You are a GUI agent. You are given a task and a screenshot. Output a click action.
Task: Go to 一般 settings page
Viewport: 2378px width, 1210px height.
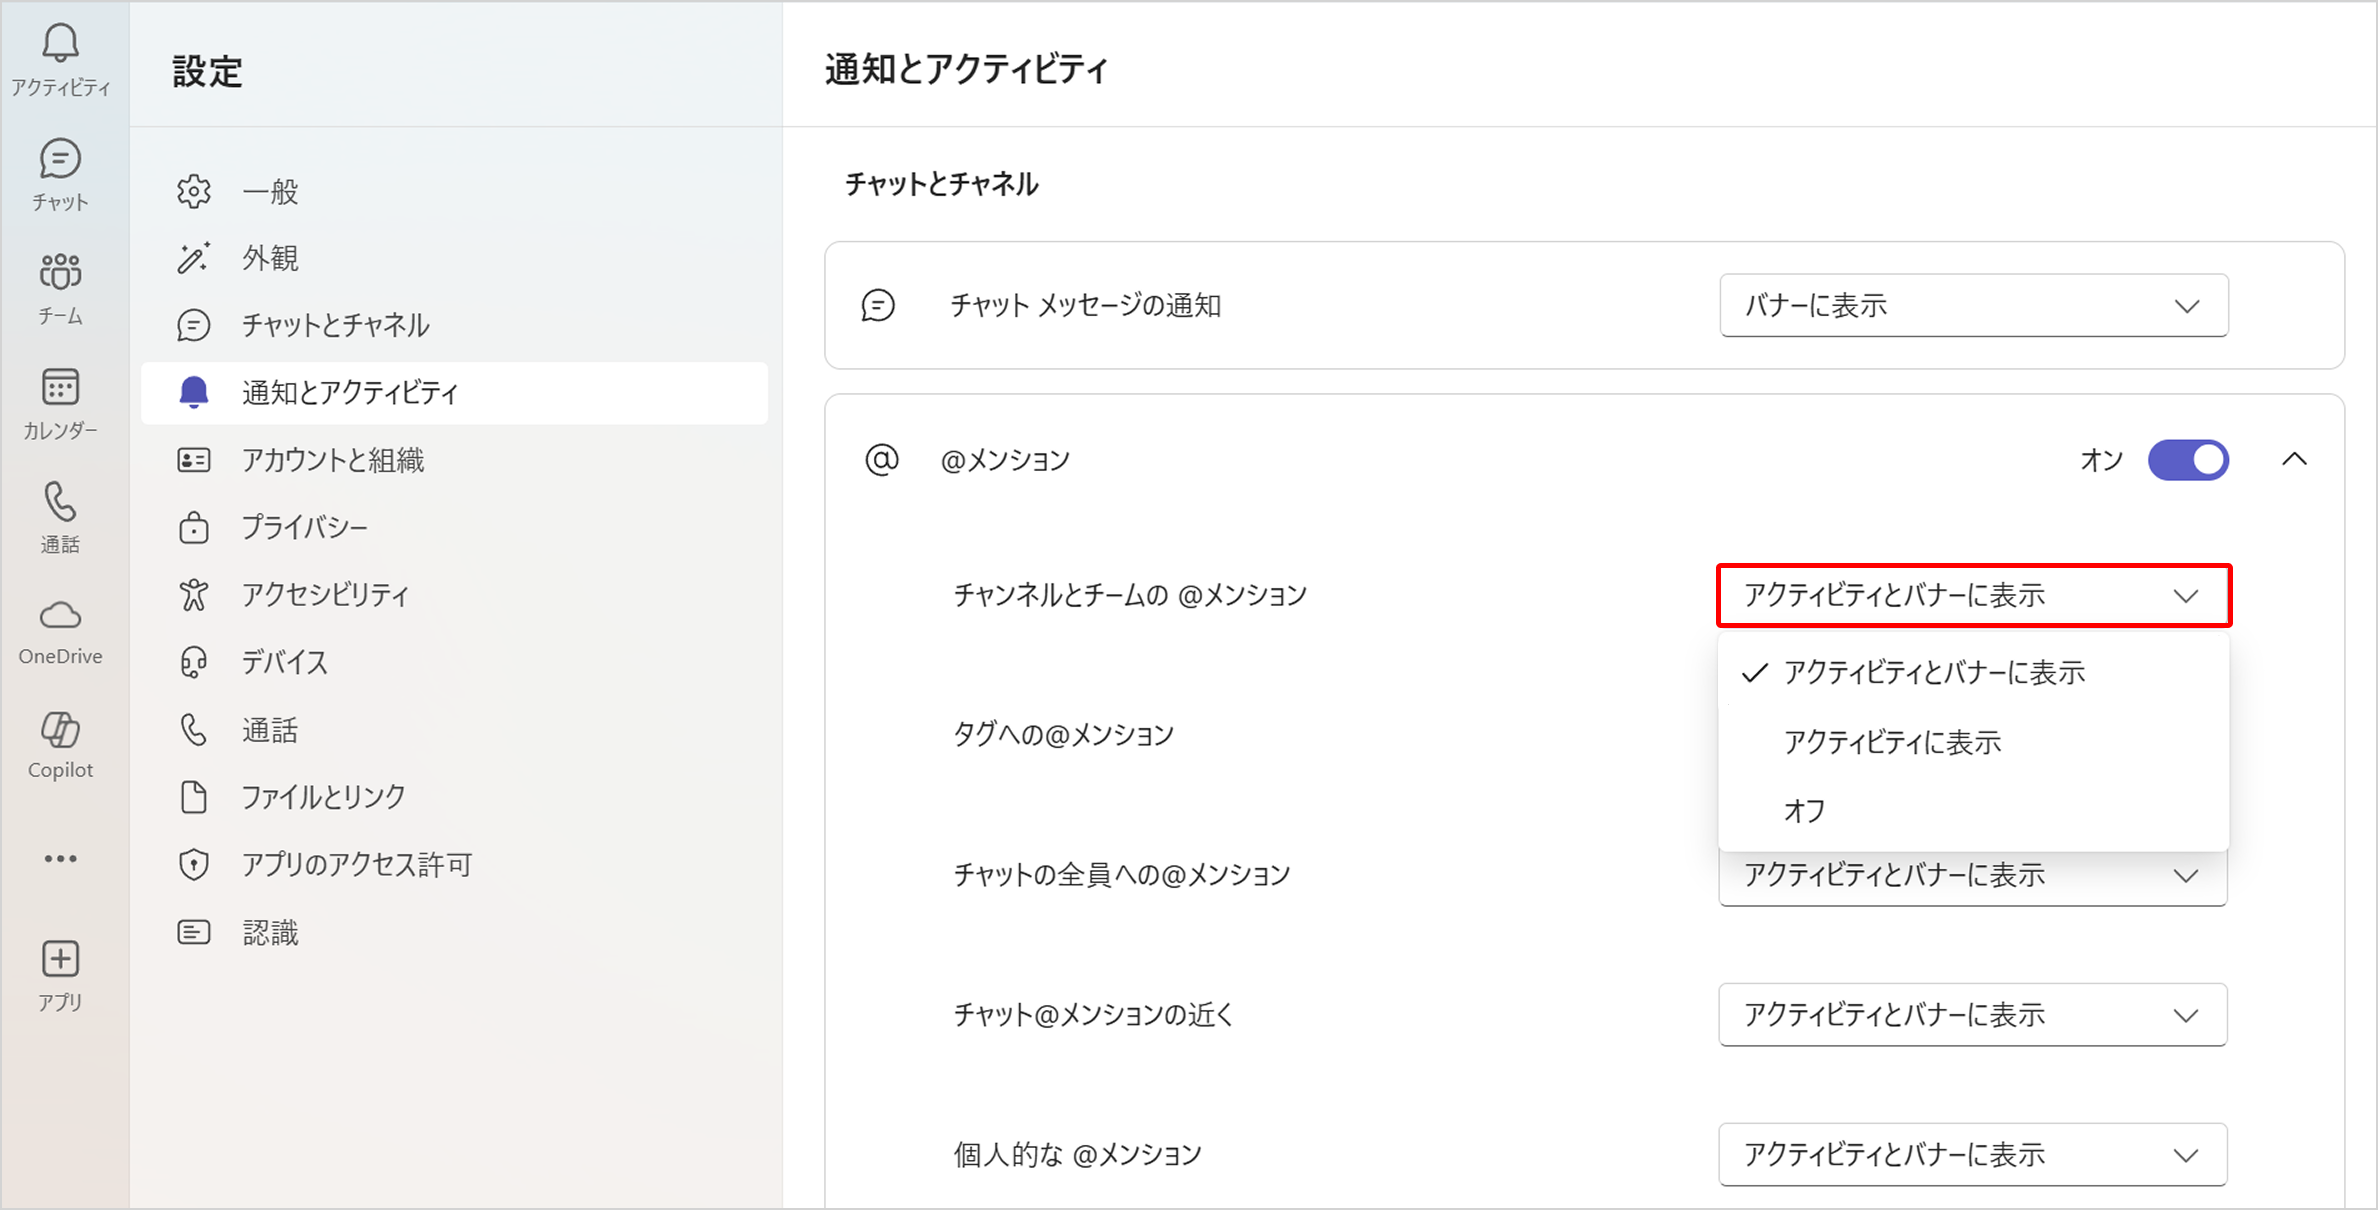click(270, 191)
